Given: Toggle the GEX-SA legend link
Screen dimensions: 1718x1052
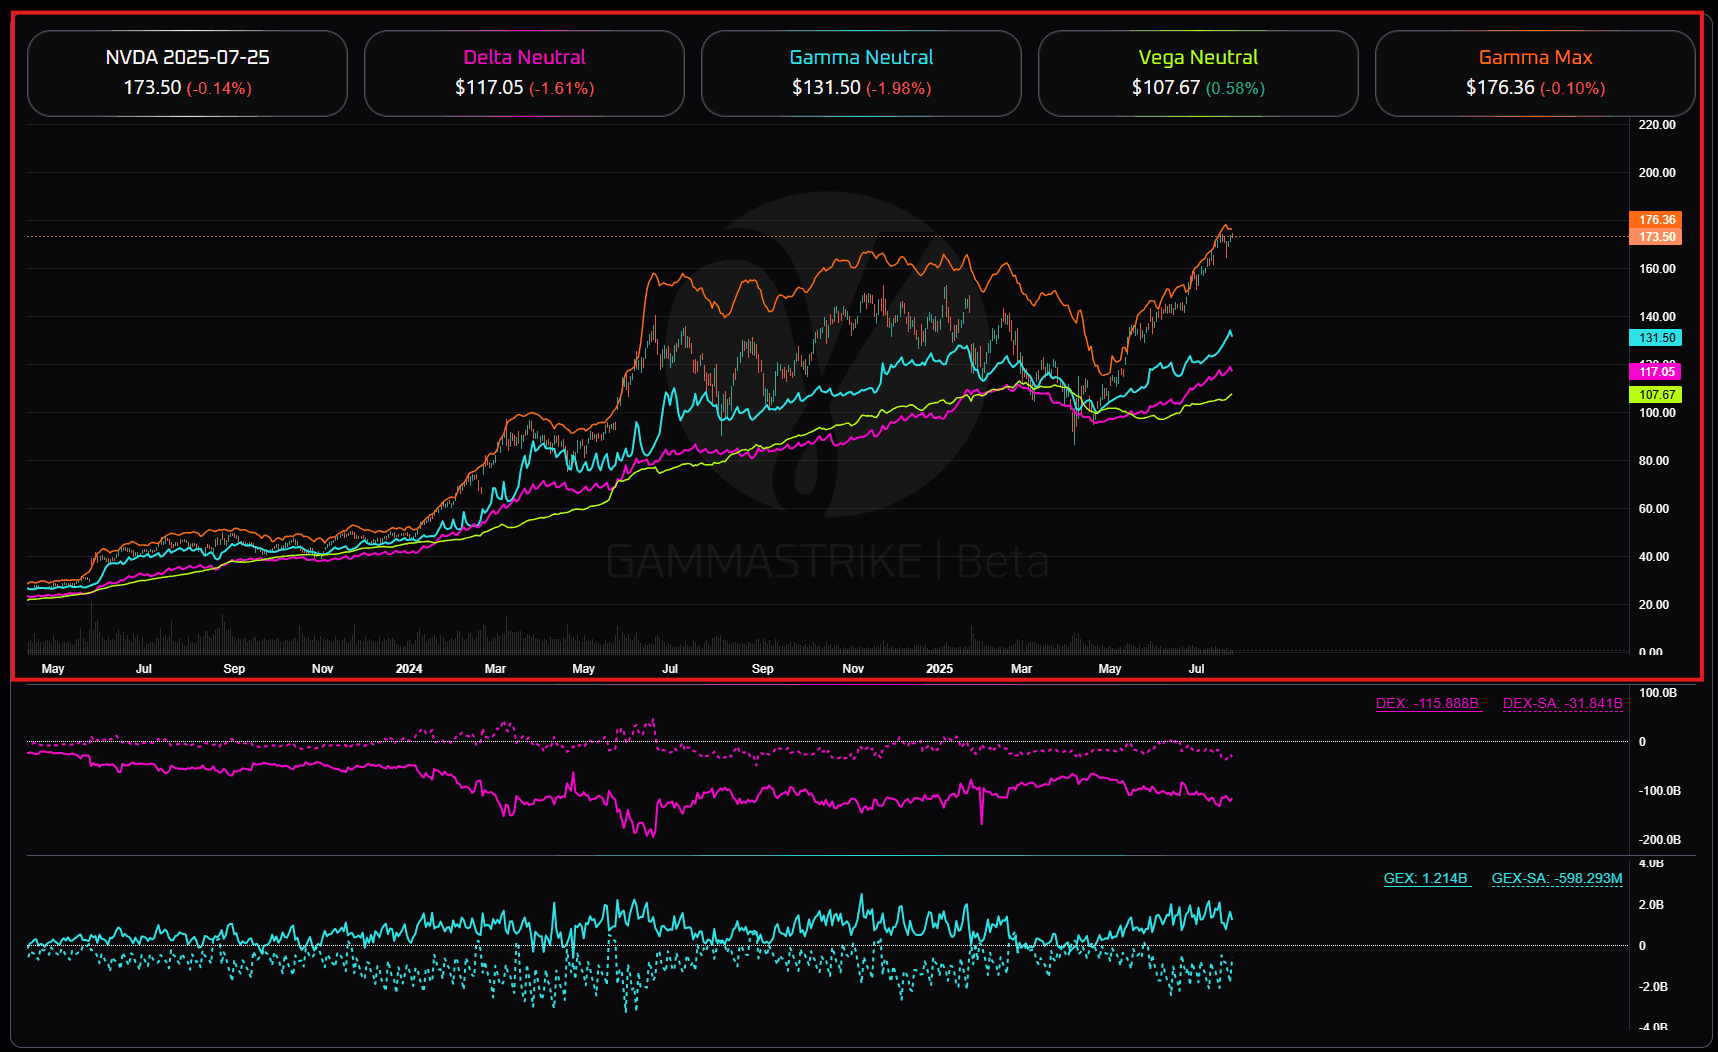Looking at the screenshot, I should (1556, 878).
